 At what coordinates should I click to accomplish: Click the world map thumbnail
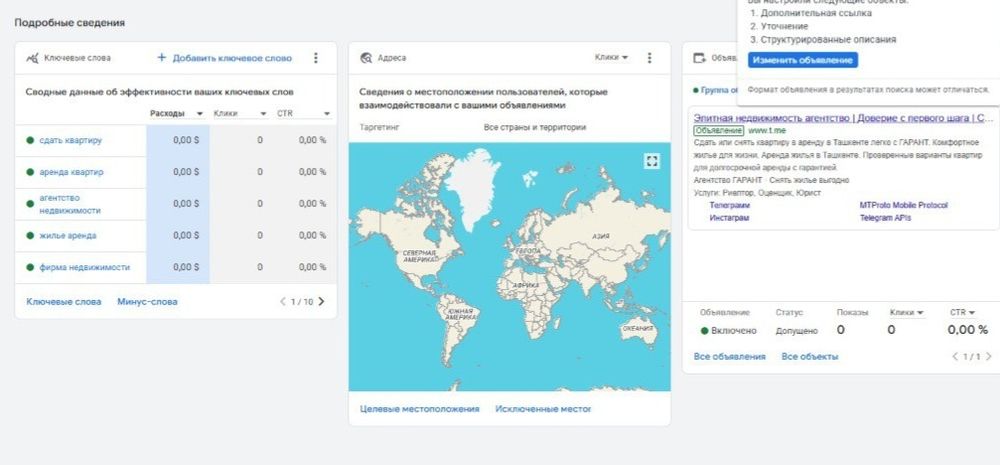click(x=509, y=267)
